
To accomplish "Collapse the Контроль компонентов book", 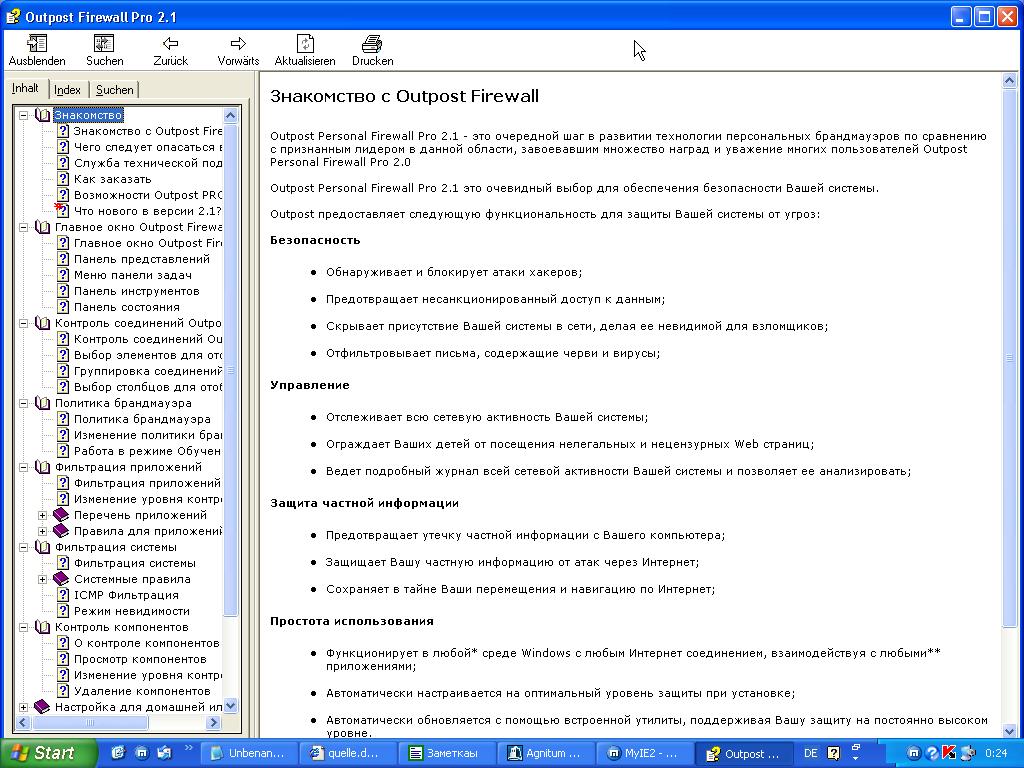I will 24,628.
